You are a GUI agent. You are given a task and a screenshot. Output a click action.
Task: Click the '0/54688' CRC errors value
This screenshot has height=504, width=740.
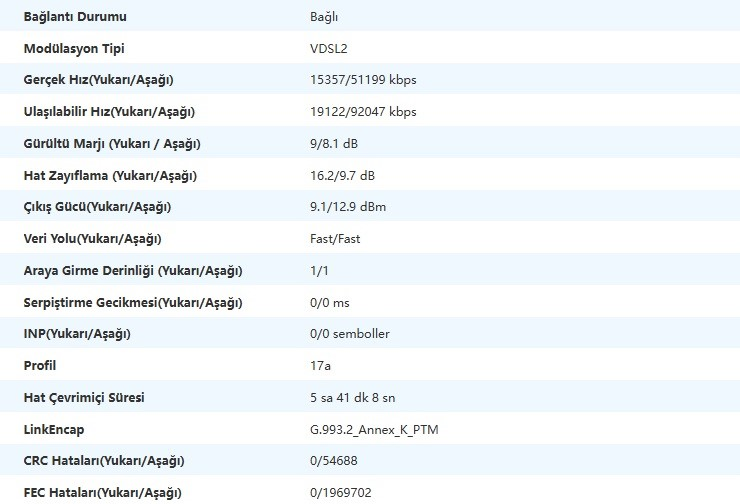pyautogui.click(x=334, y=461)
